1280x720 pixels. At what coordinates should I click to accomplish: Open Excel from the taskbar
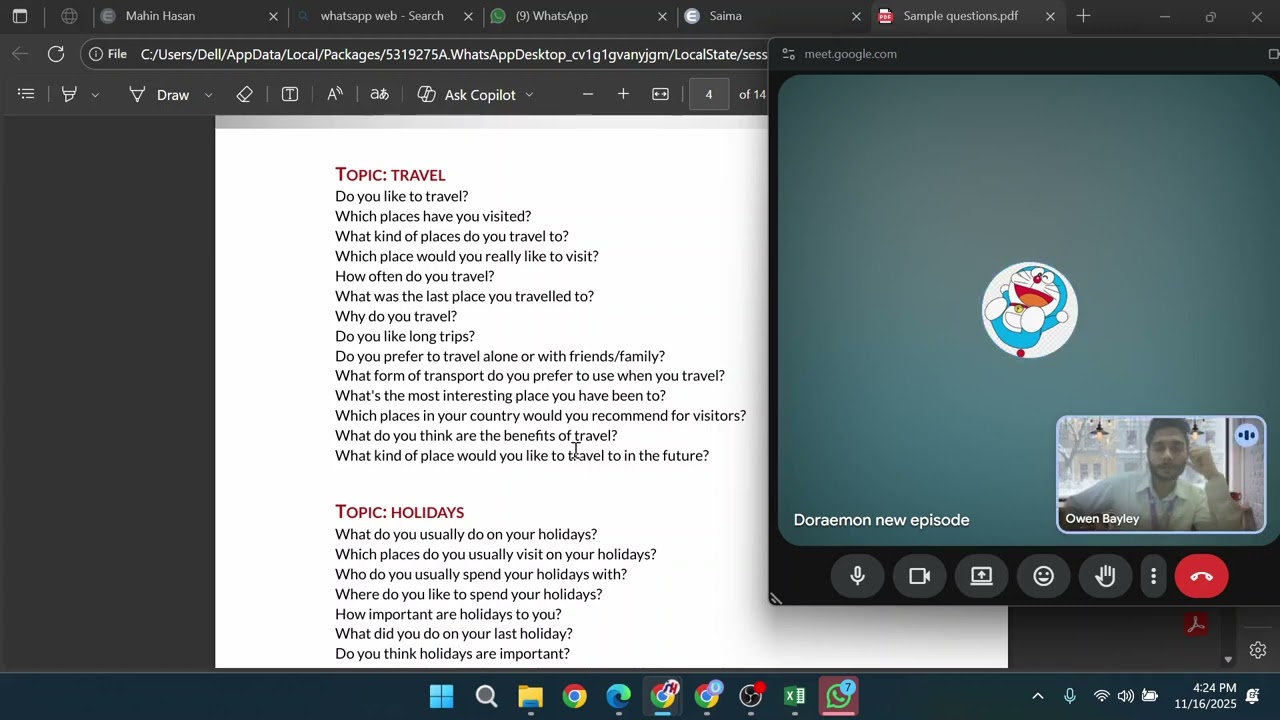795,696
